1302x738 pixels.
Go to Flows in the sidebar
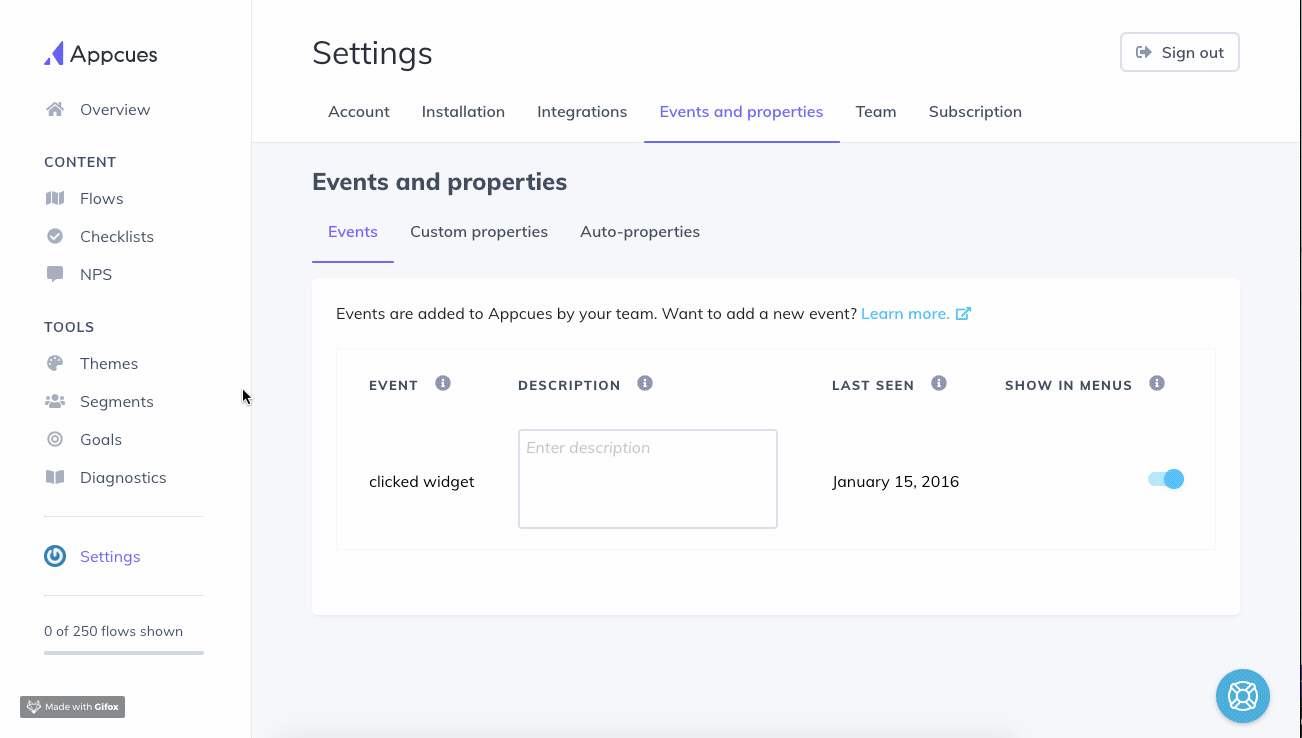pos(102,198)
